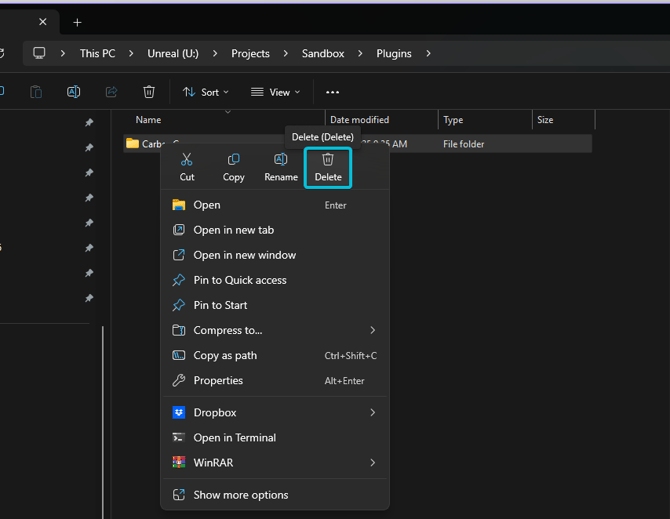Choose Open in Terminal
This screenshot has height=519, width=670.
coord(275,438)
